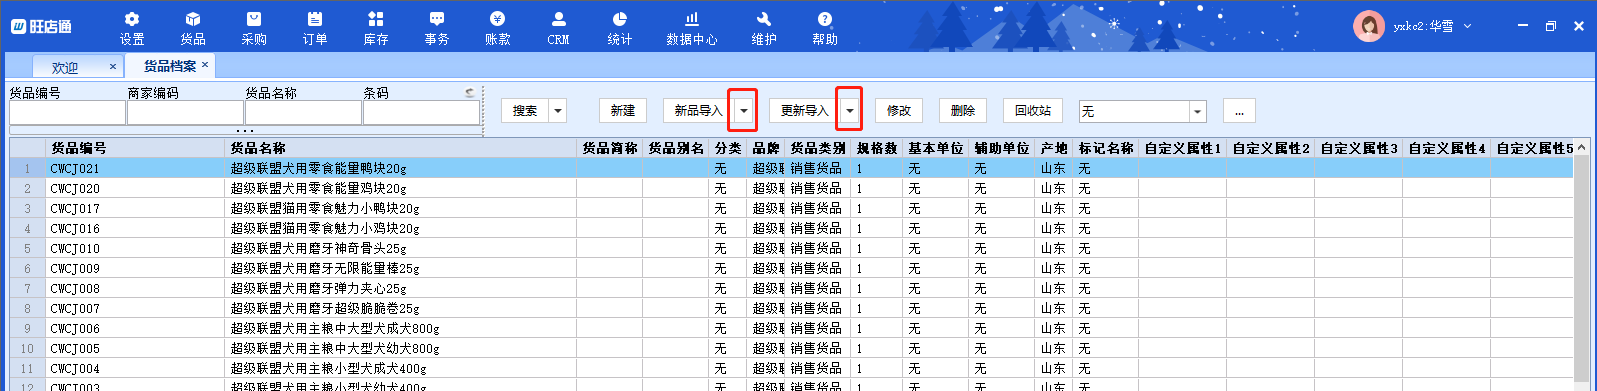The image size is (1597, 391).
Task: Switch to the 欢迎 tab
Action: point(65,67)
